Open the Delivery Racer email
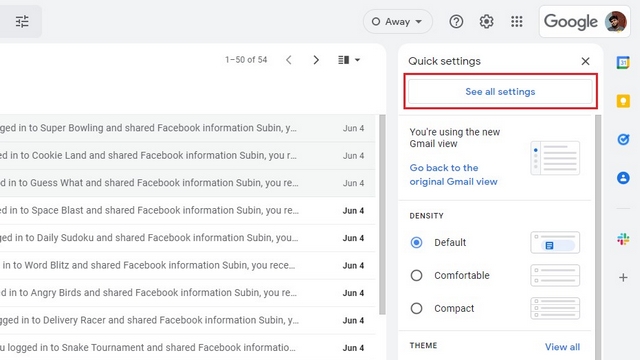 tap(187, 320)
